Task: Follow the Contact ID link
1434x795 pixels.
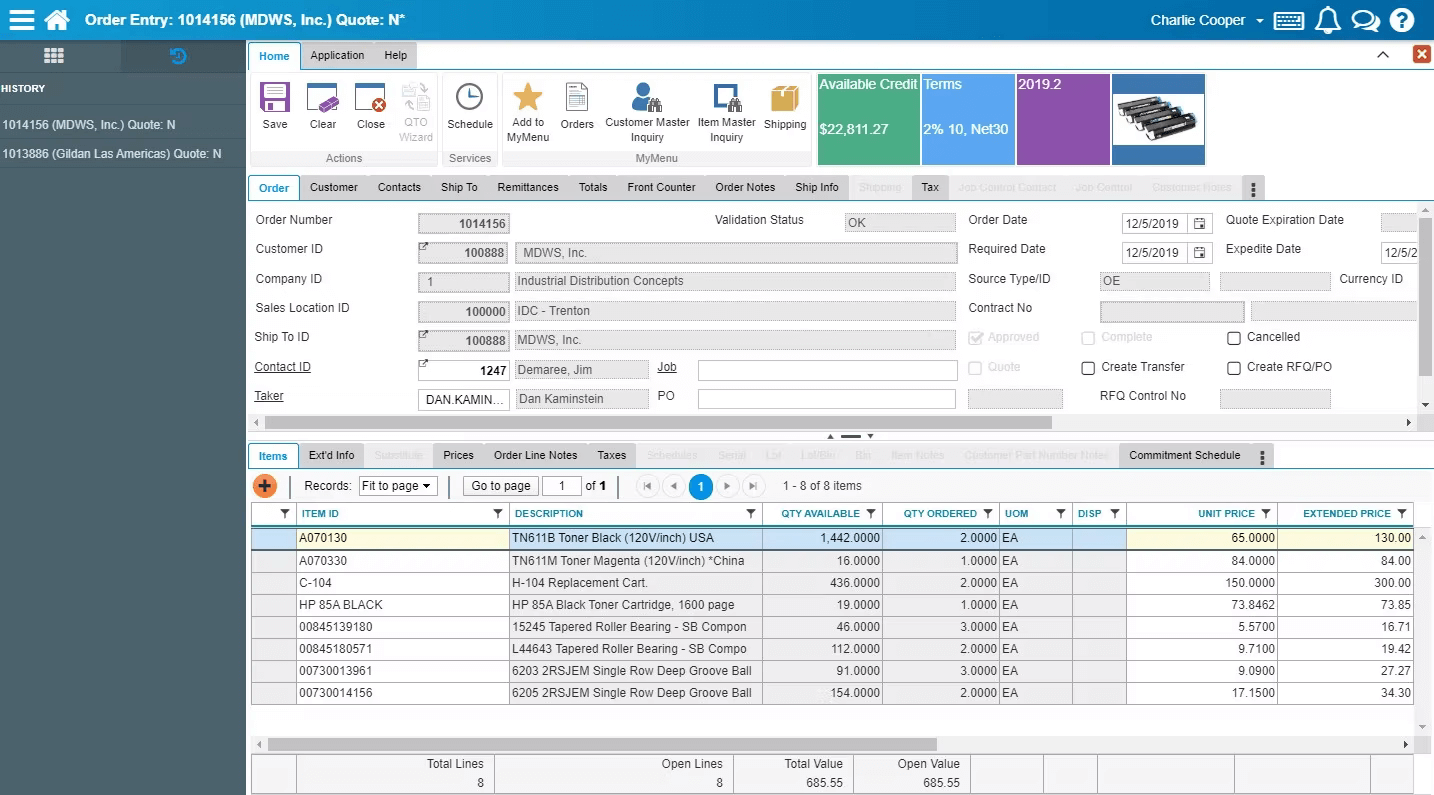Action: 282,366
